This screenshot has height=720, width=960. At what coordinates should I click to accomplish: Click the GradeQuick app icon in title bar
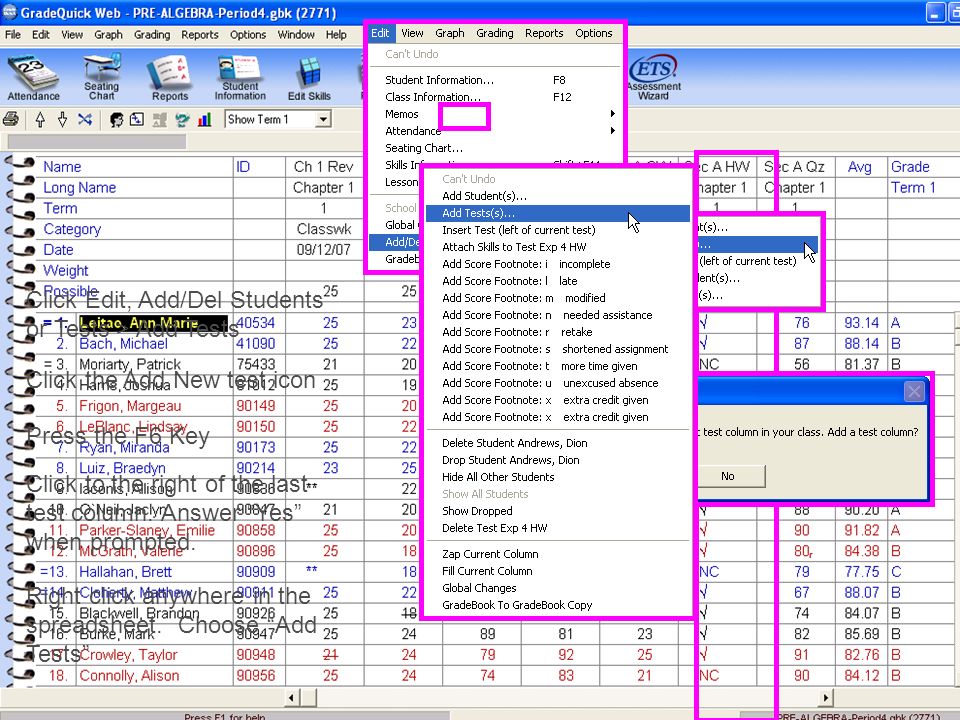[x=10, y=12]
